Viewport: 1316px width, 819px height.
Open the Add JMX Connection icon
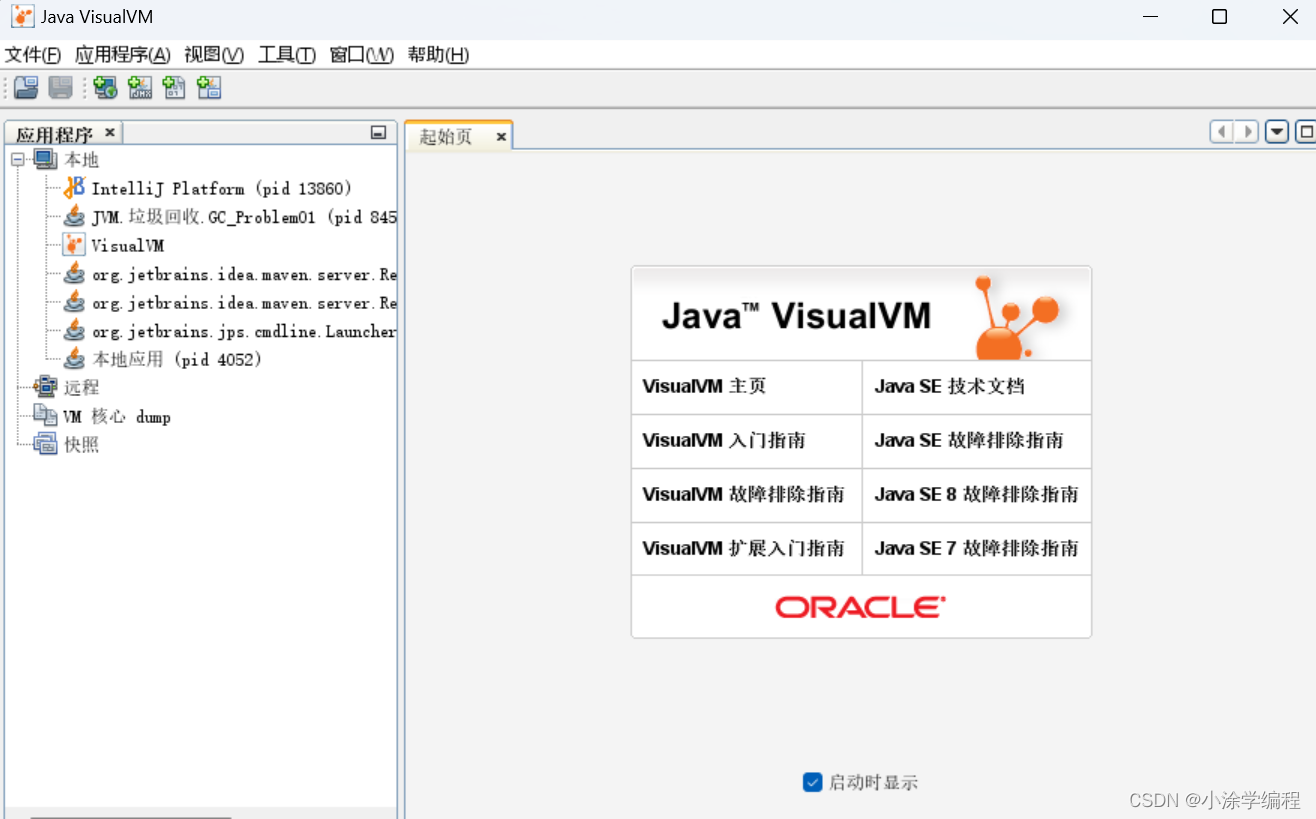tap(139, 88)
